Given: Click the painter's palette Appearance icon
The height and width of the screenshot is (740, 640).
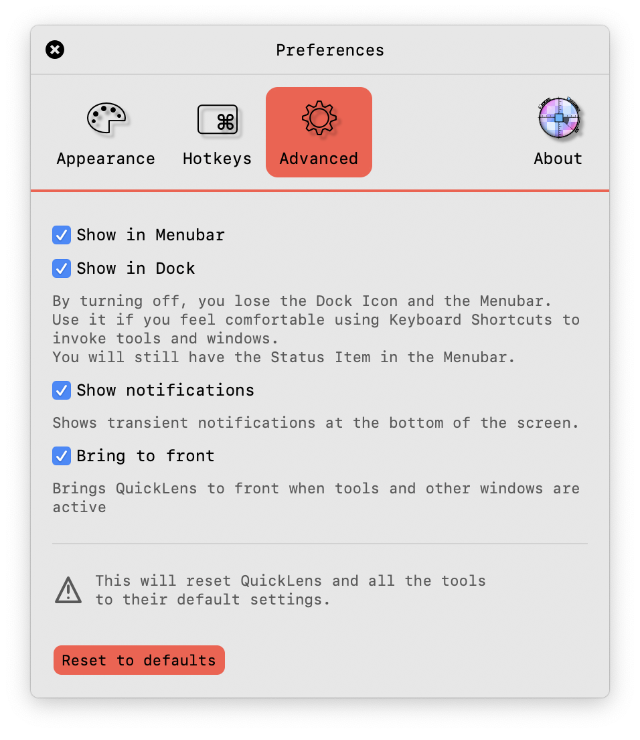Looking at the screenshot, I should tap(107, 119).
